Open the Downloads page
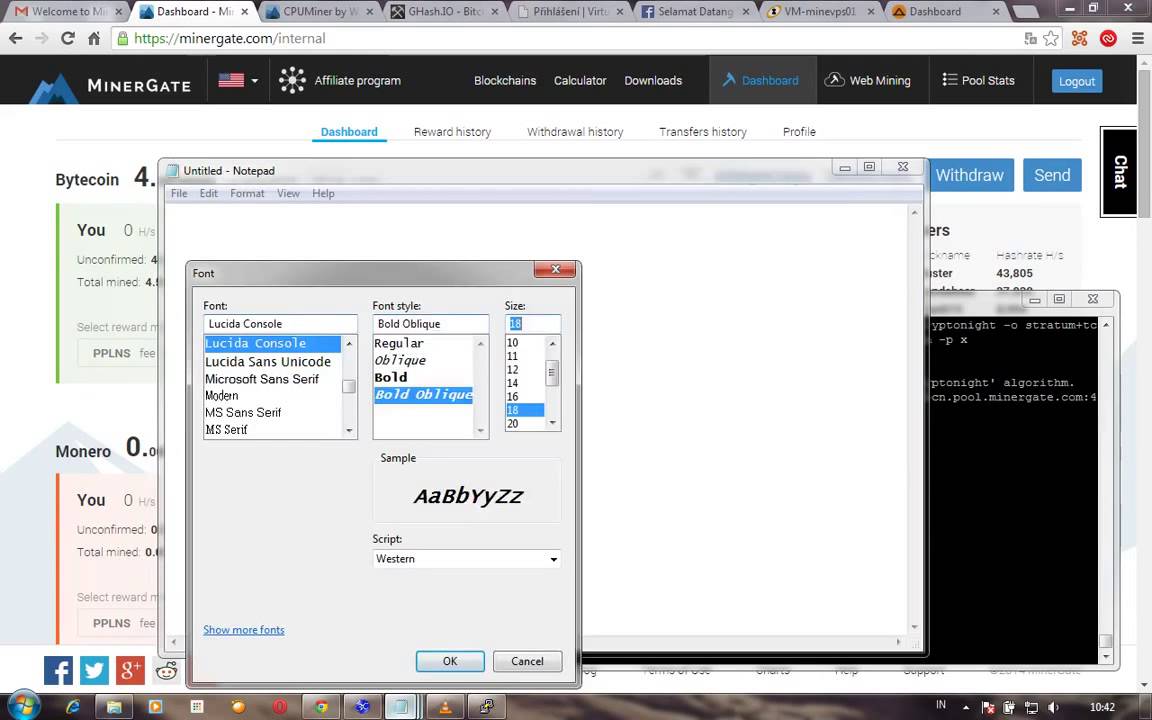This screenshot has height=720, width=1152. (653, 81)
